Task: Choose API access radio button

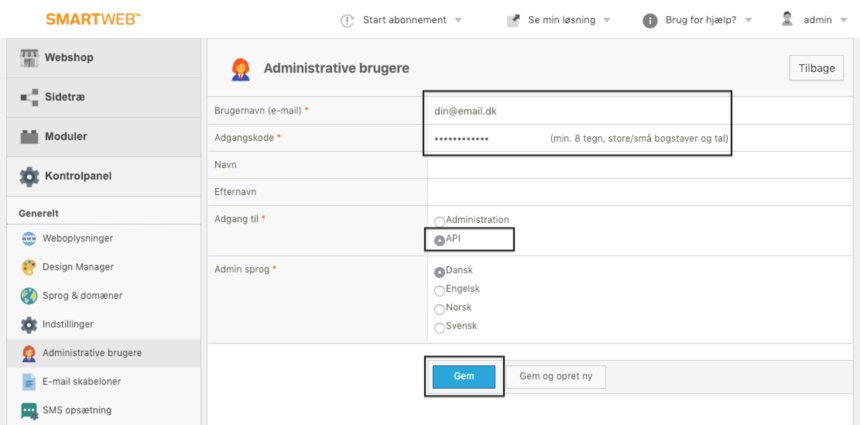Action: (439, 240)
